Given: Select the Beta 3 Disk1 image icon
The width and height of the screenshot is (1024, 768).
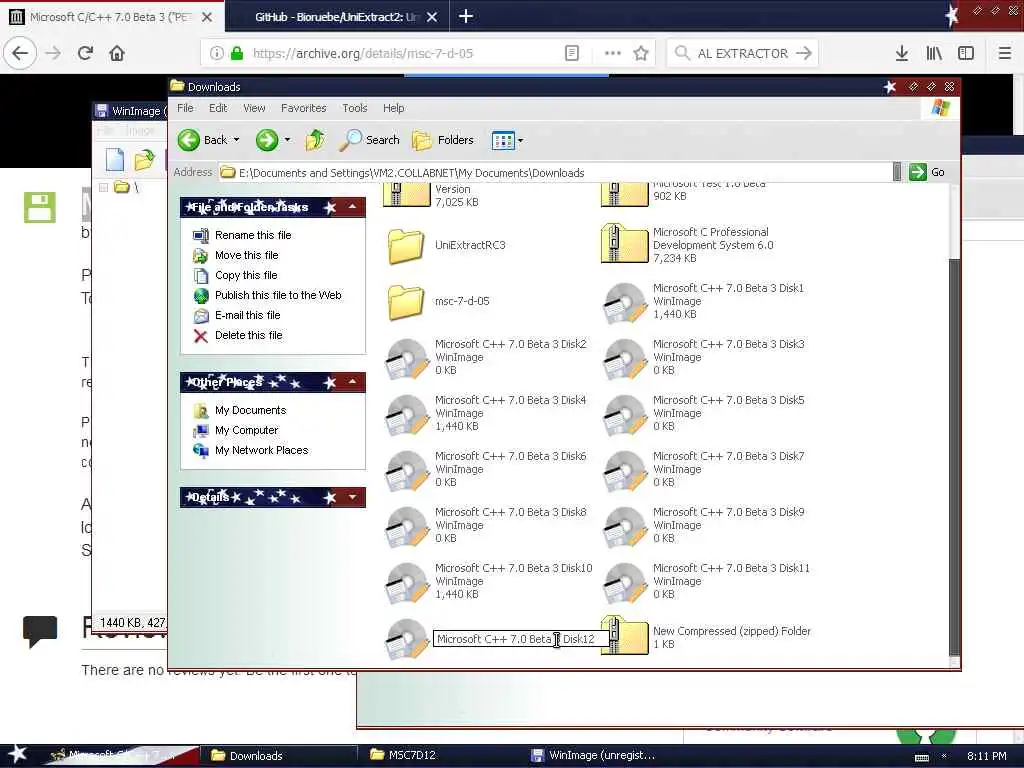Looking at the screenshot, I should pyautogui.click(x=624, y=302).
